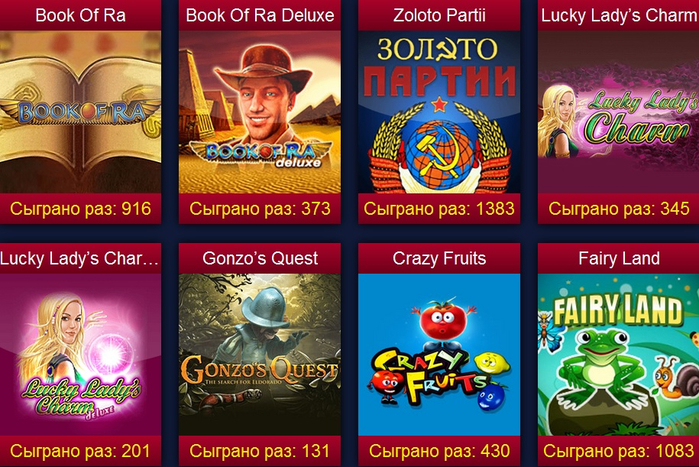Open the Zoloto Partii hammer and sickle game

coord(439,112)
